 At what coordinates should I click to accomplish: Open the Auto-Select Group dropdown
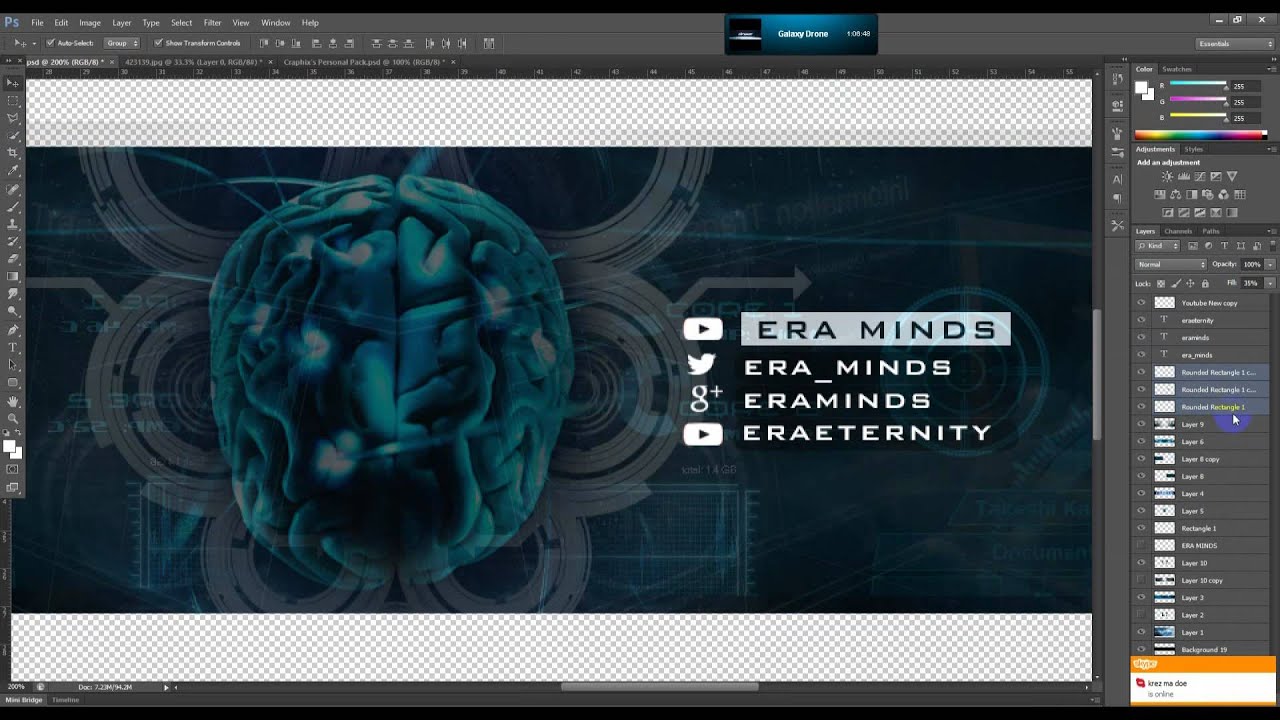tap(122, 43)
